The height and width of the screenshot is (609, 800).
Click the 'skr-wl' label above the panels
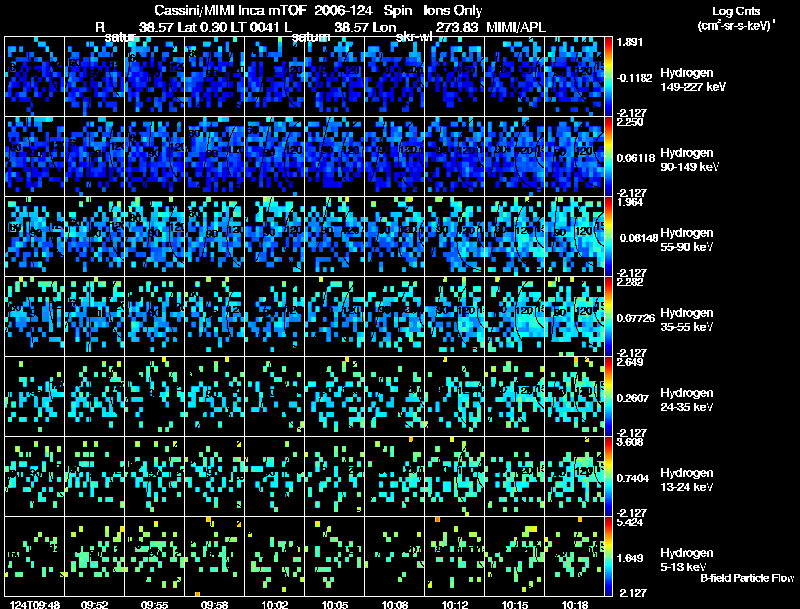pos(414,37)
